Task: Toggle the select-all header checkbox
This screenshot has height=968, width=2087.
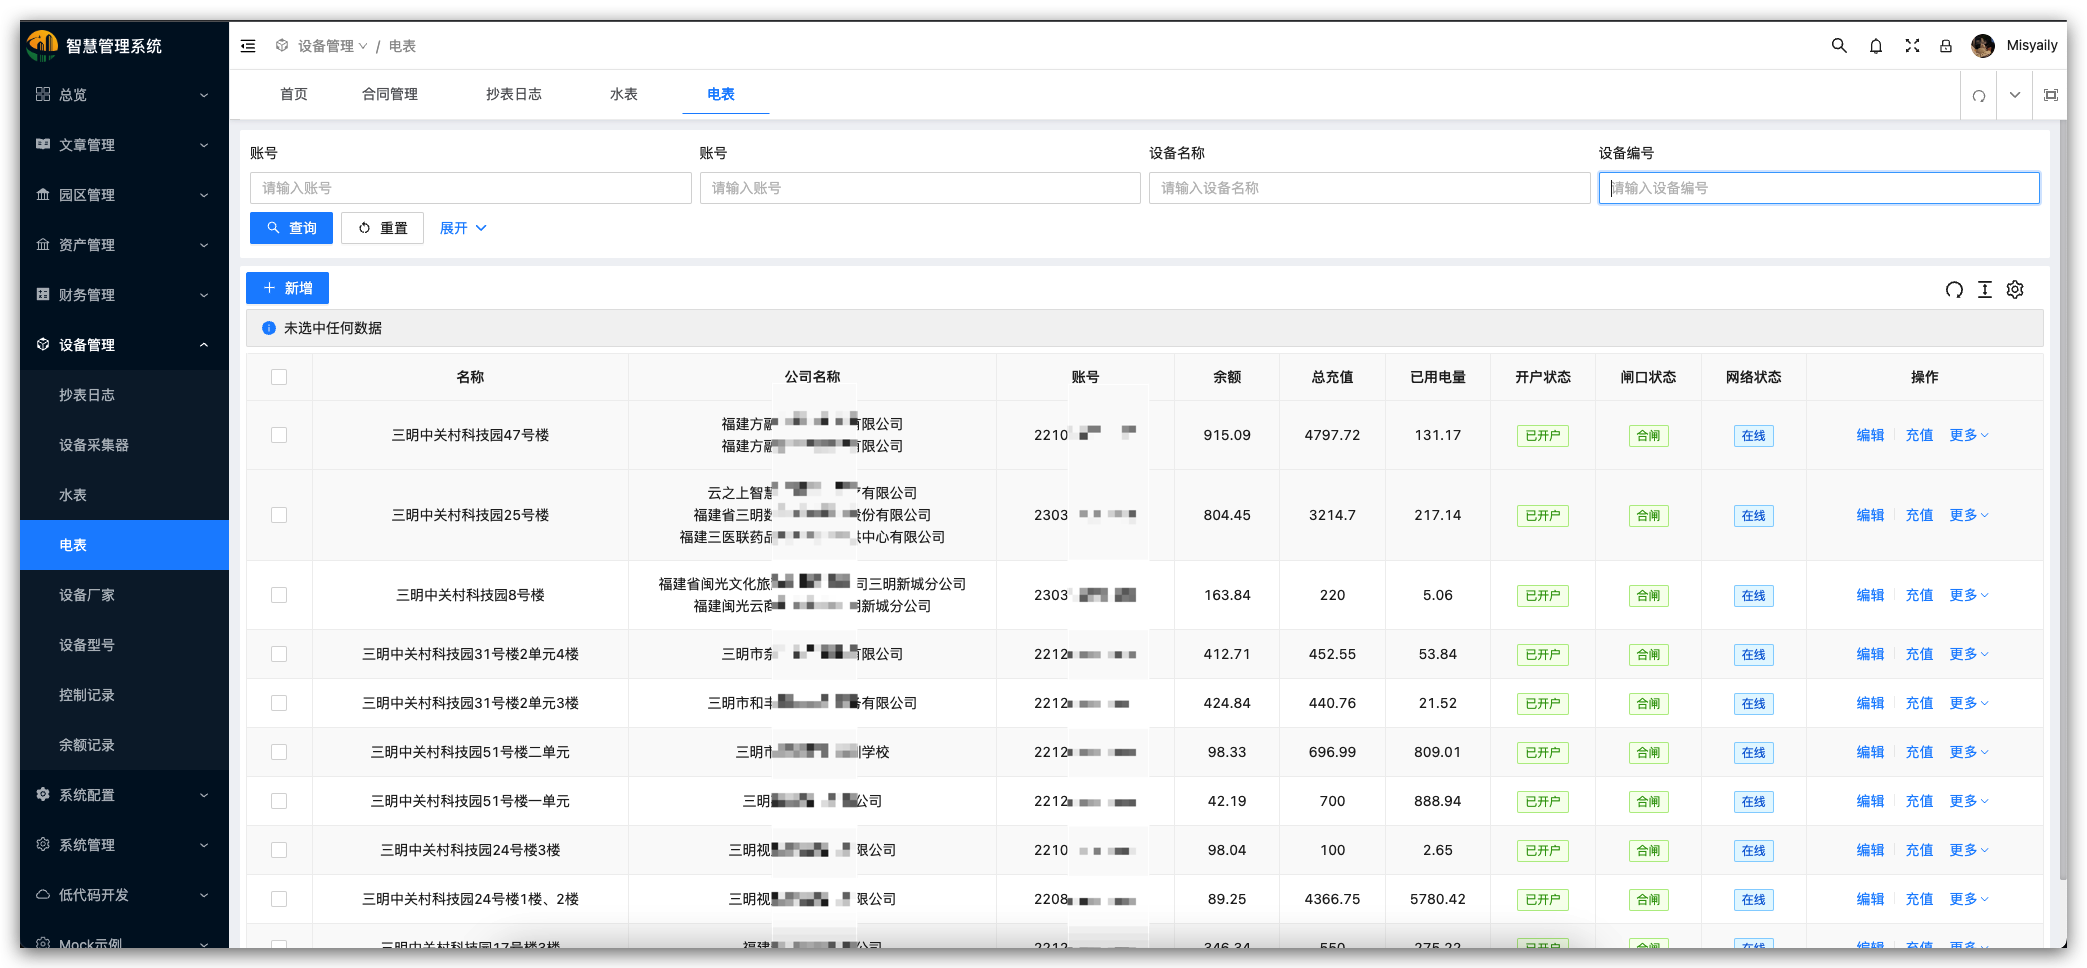Action: point(279,377)
